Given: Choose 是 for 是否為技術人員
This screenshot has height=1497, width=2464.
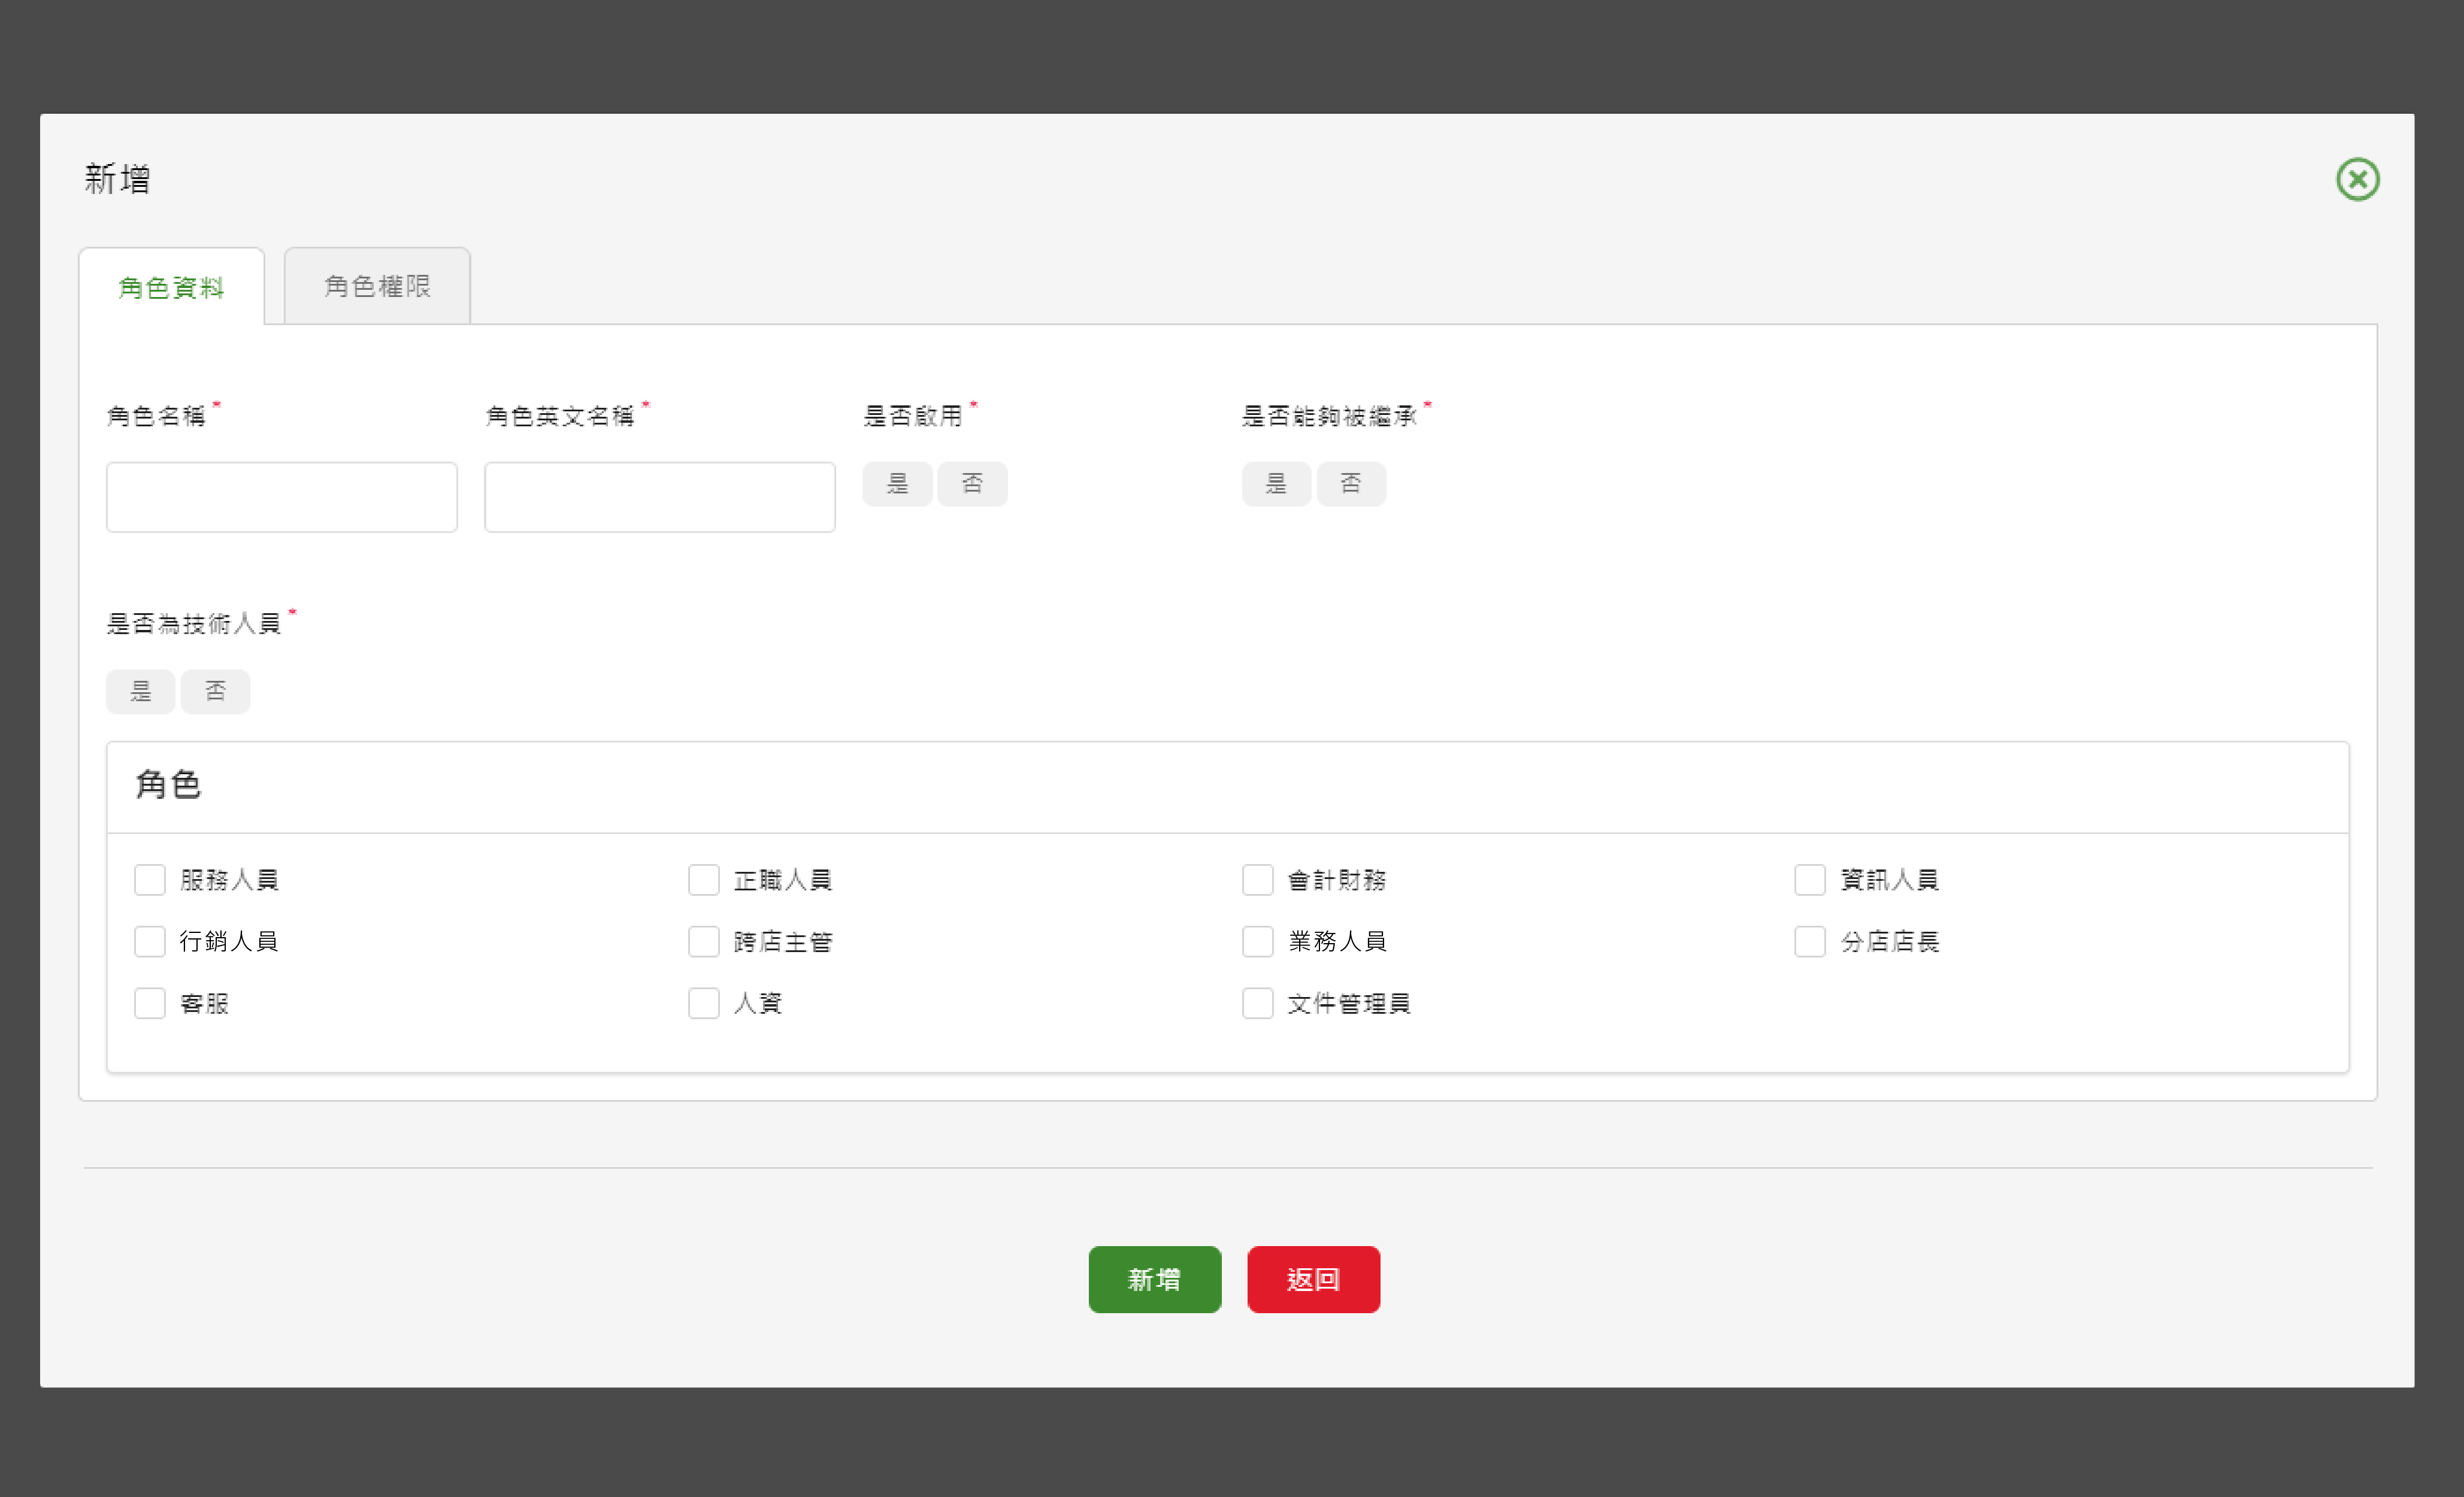Looking at the screenshot, I should 141,691.
